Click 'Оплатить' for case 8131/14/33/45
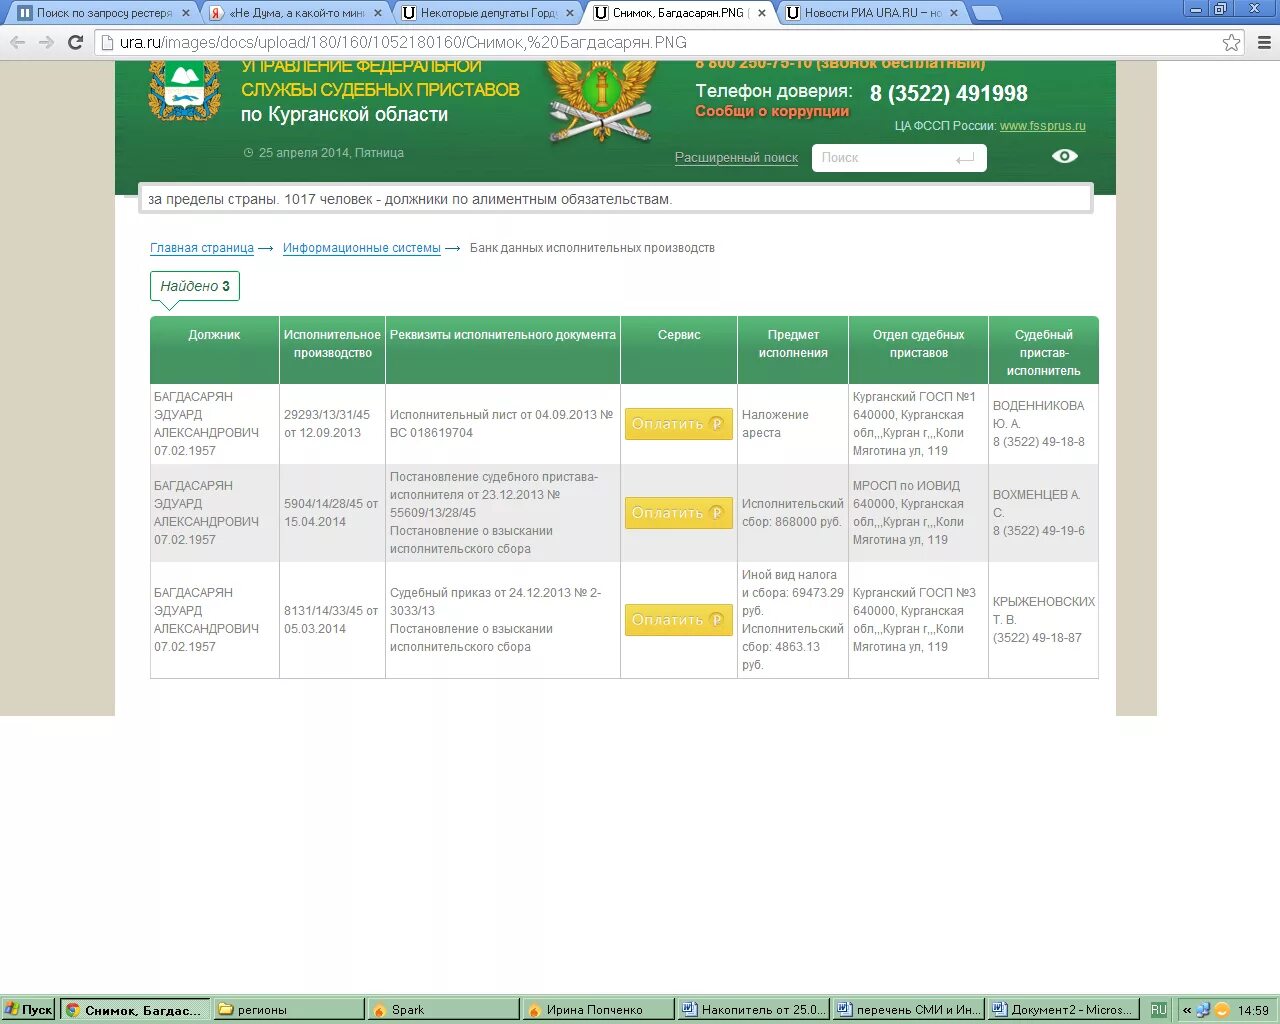The width and height of the screenshot is (1280, 1024). [679, 620]
